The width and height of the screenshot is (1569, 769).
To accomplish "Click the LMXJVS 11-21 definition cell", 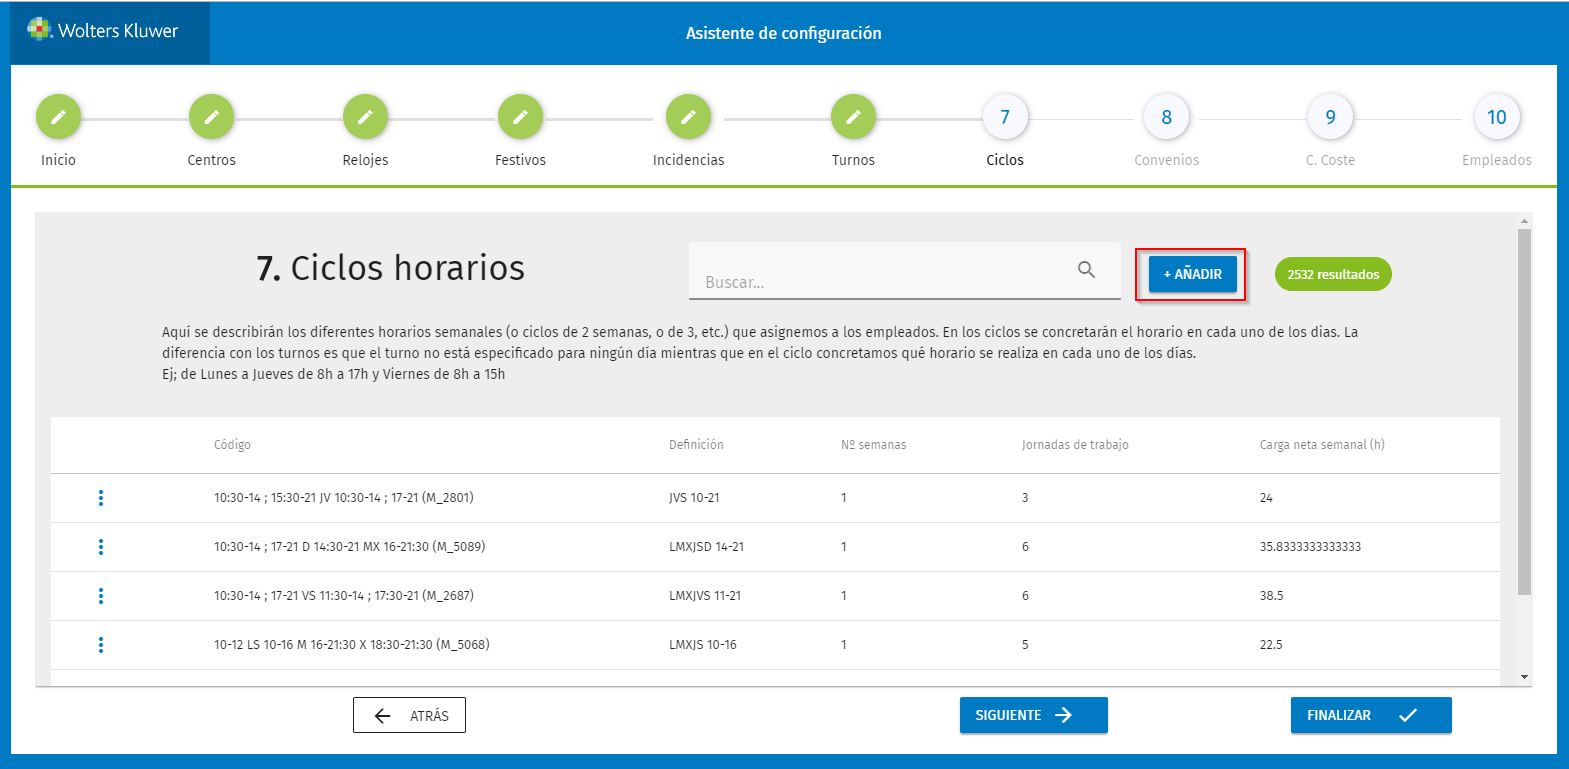I will [705, 596].
